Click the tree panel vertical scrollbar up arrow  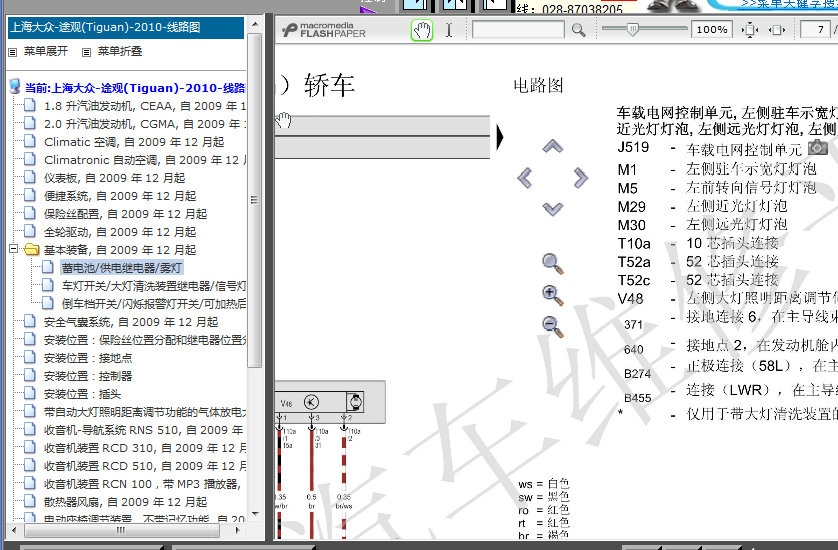[x=255, y=25]
